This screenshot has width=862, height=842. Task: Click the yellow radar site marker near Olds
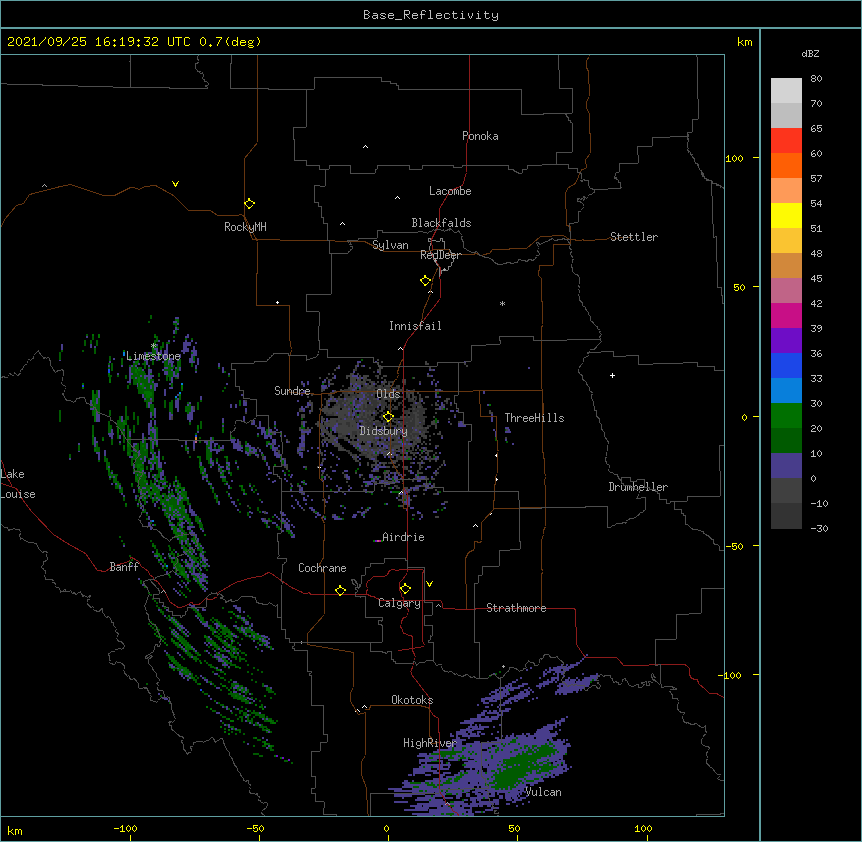pos(388,416)
